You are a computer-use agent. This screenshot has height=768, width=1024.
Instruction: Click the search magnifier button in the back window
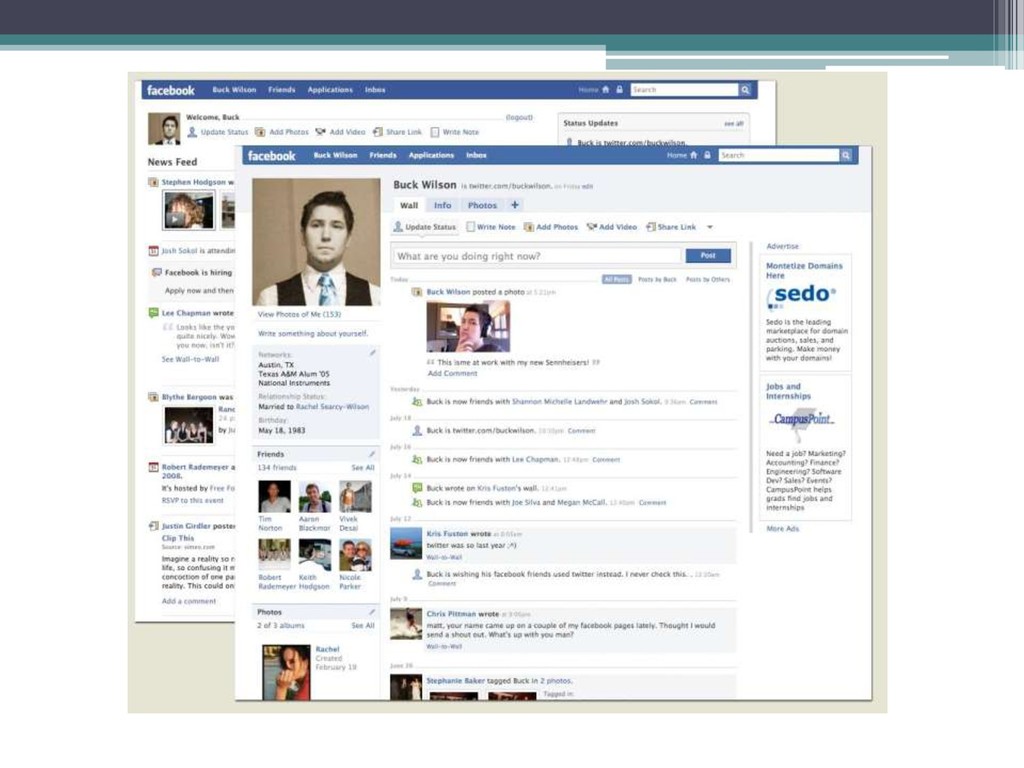point(745,90)
